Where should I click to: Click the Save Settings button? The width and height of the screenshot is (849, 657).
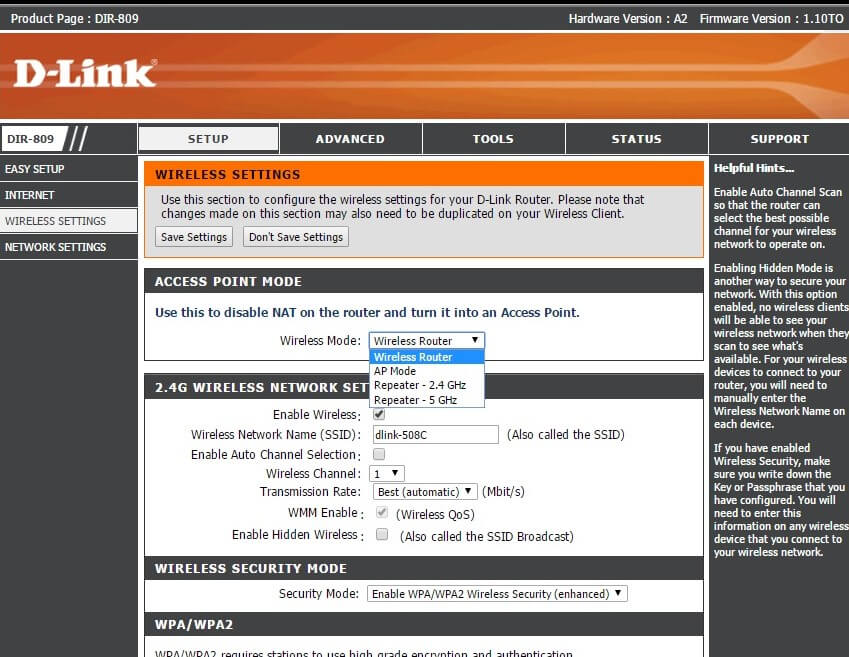click(x=194, y=237)
